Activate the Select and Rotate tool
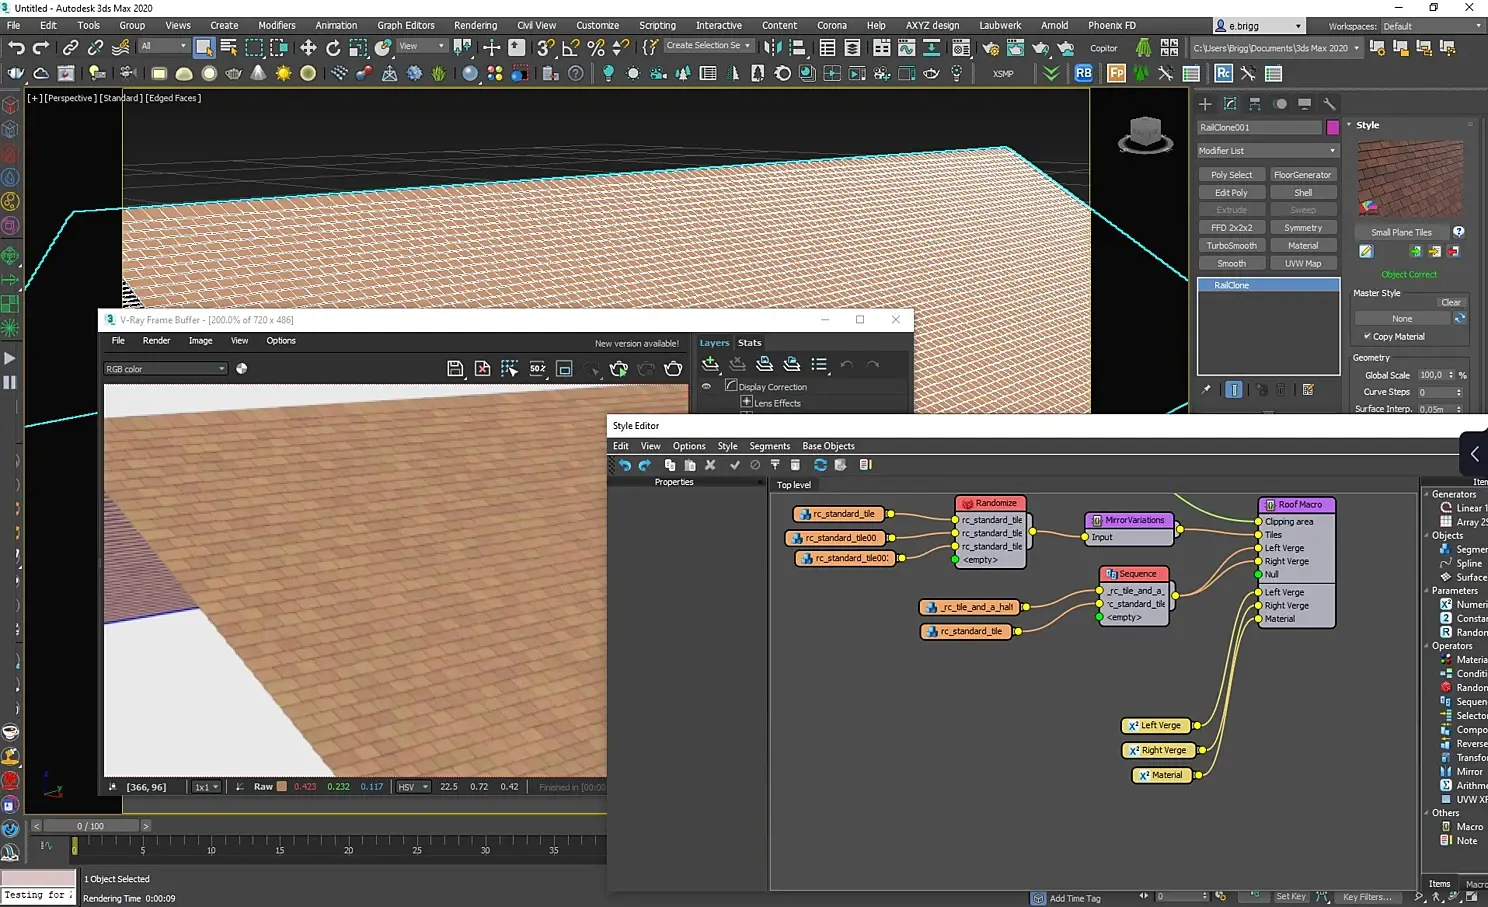Screen dimensions: 1488x907 pos(333,47)
